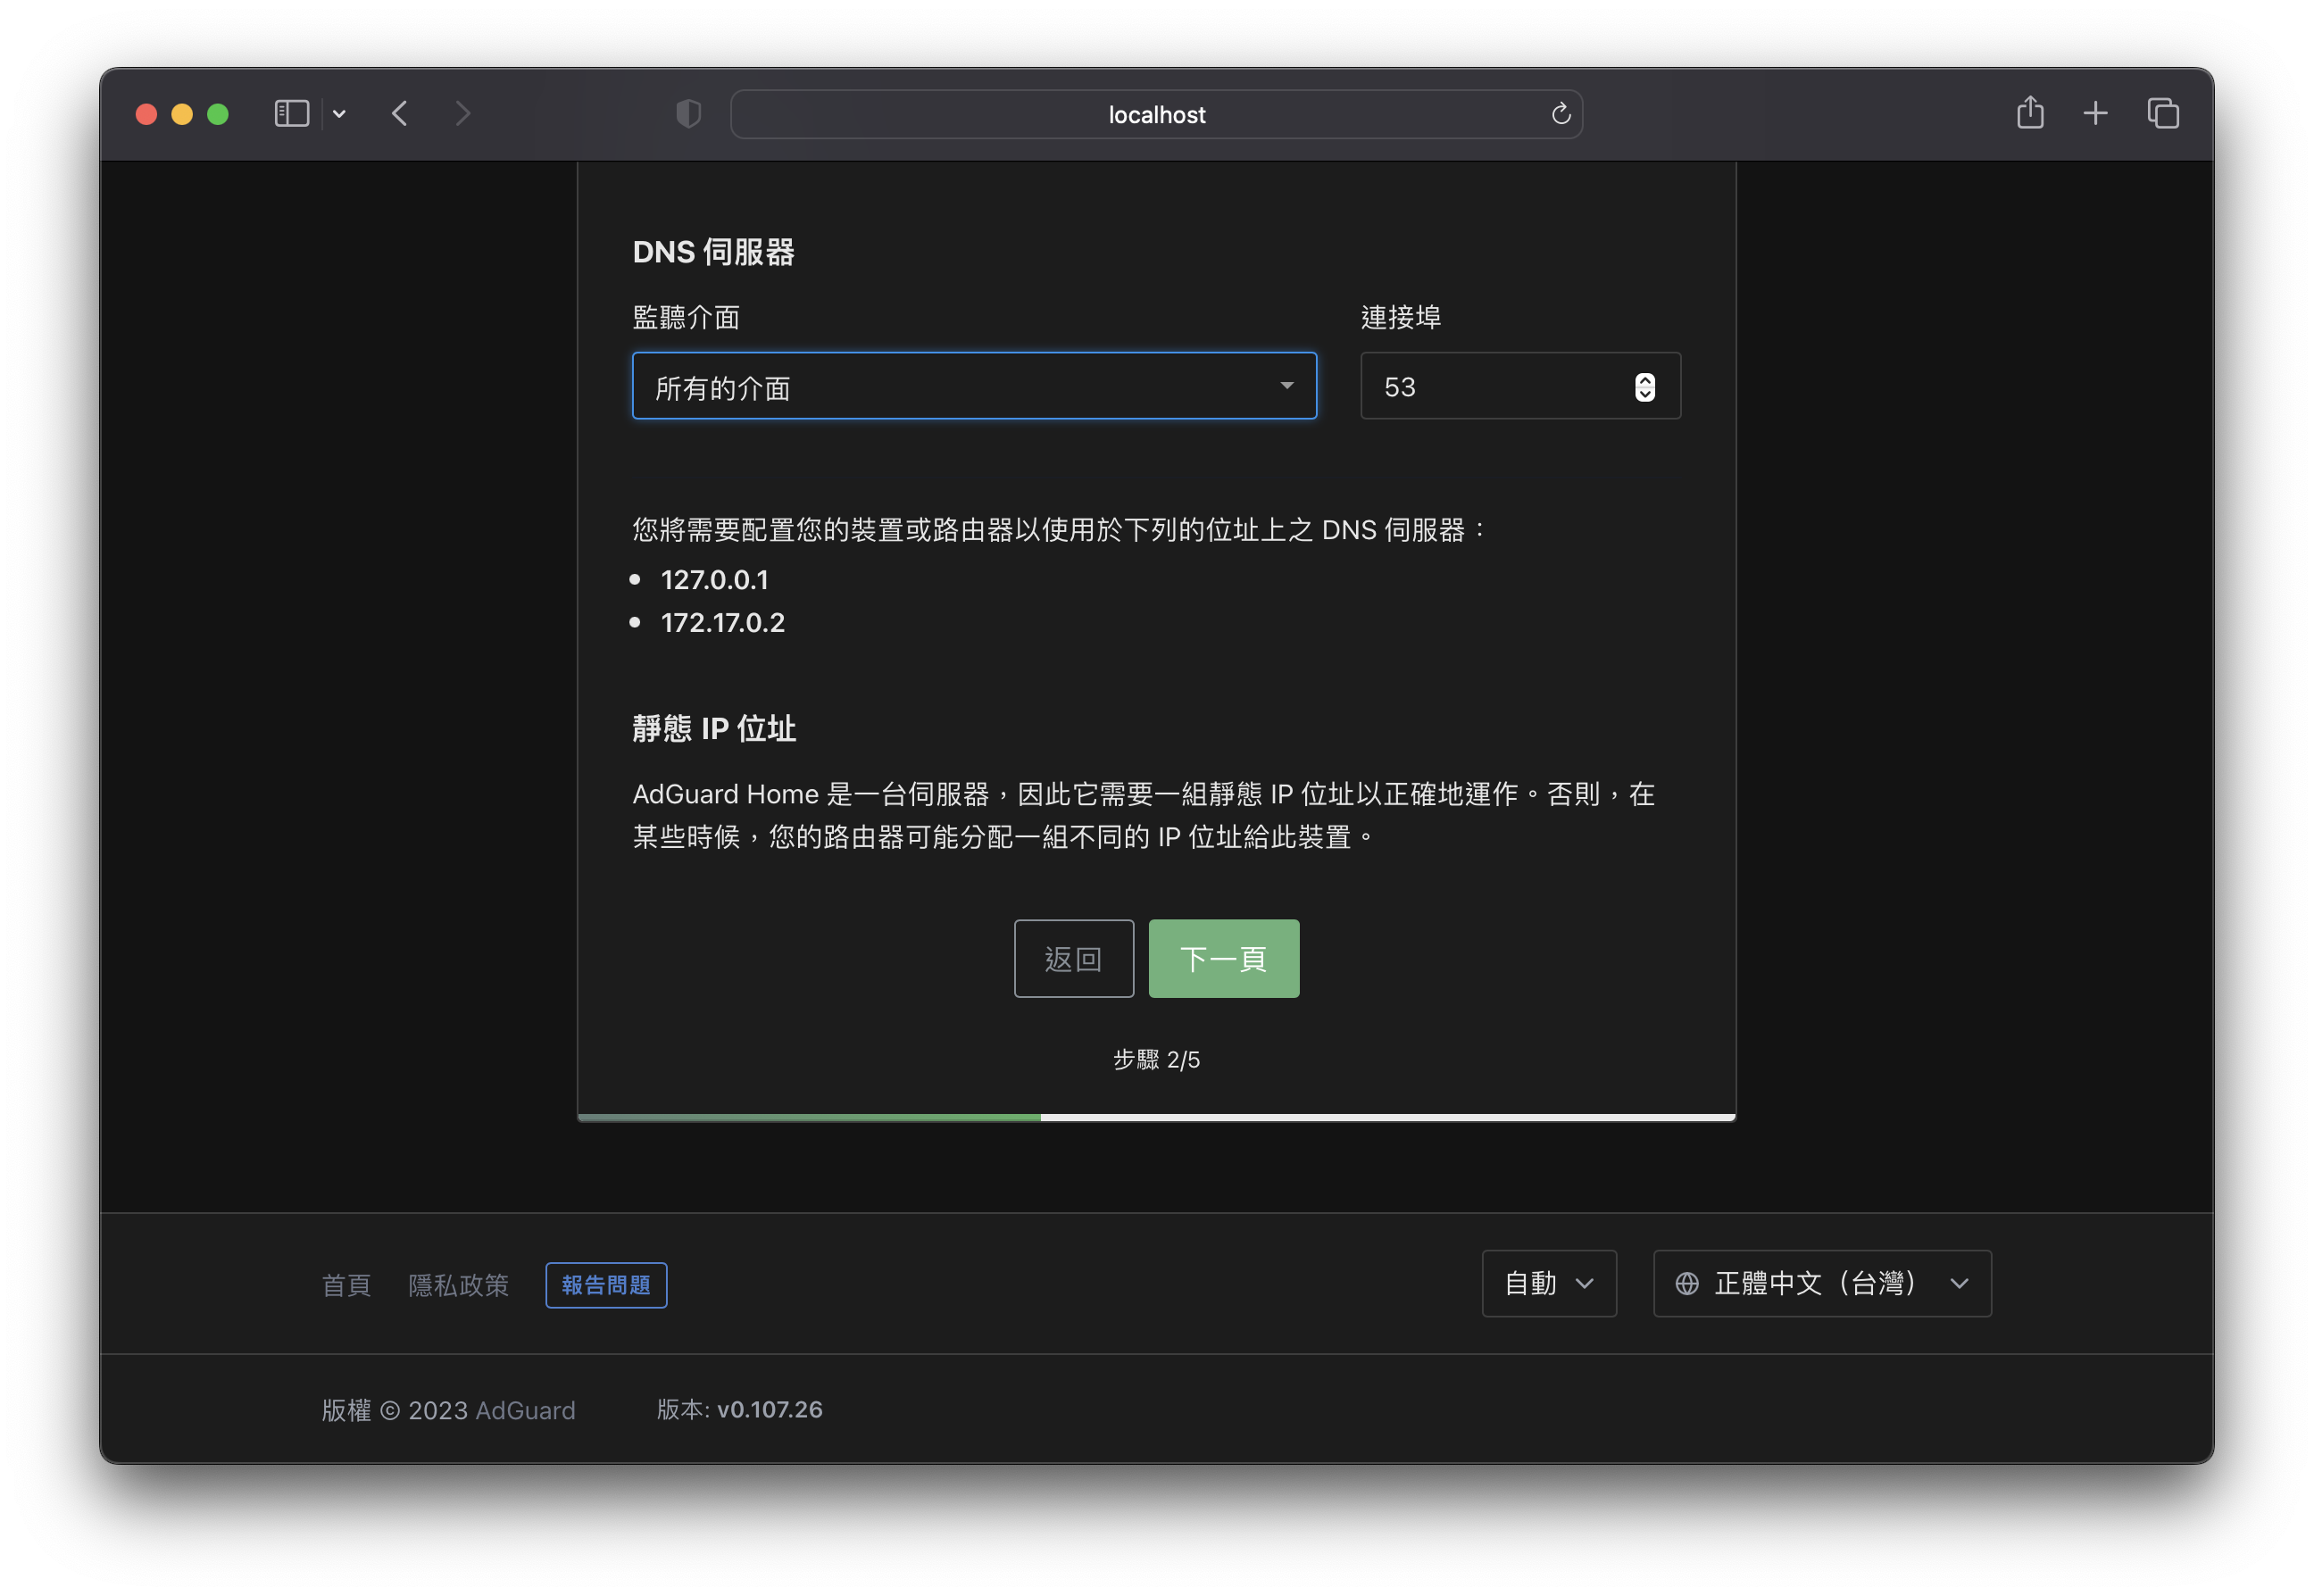
Task: Click the DNS 伺服器 heading
Action: (x=713, y=252)
